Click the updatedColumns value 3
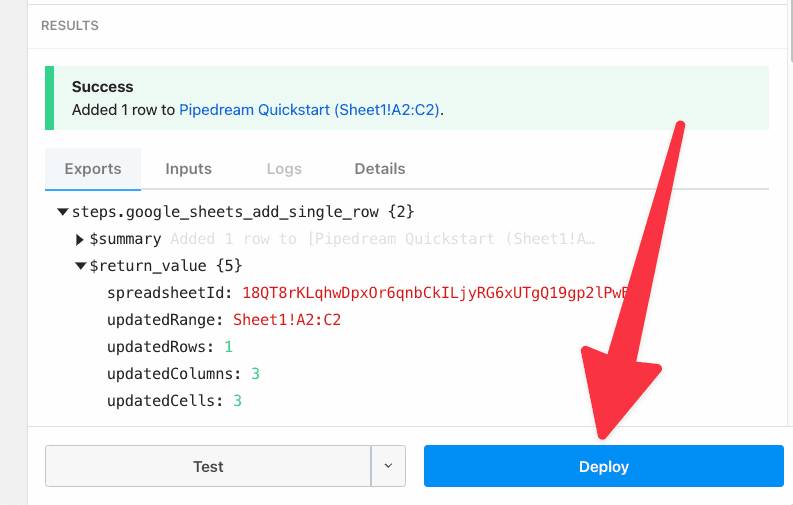 [x=255, y=374]
